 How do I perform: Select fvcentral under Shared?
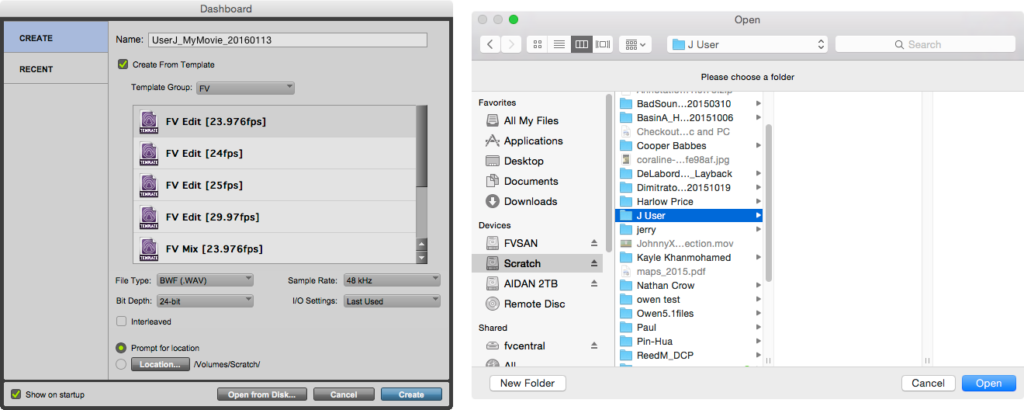coord(524,345)
